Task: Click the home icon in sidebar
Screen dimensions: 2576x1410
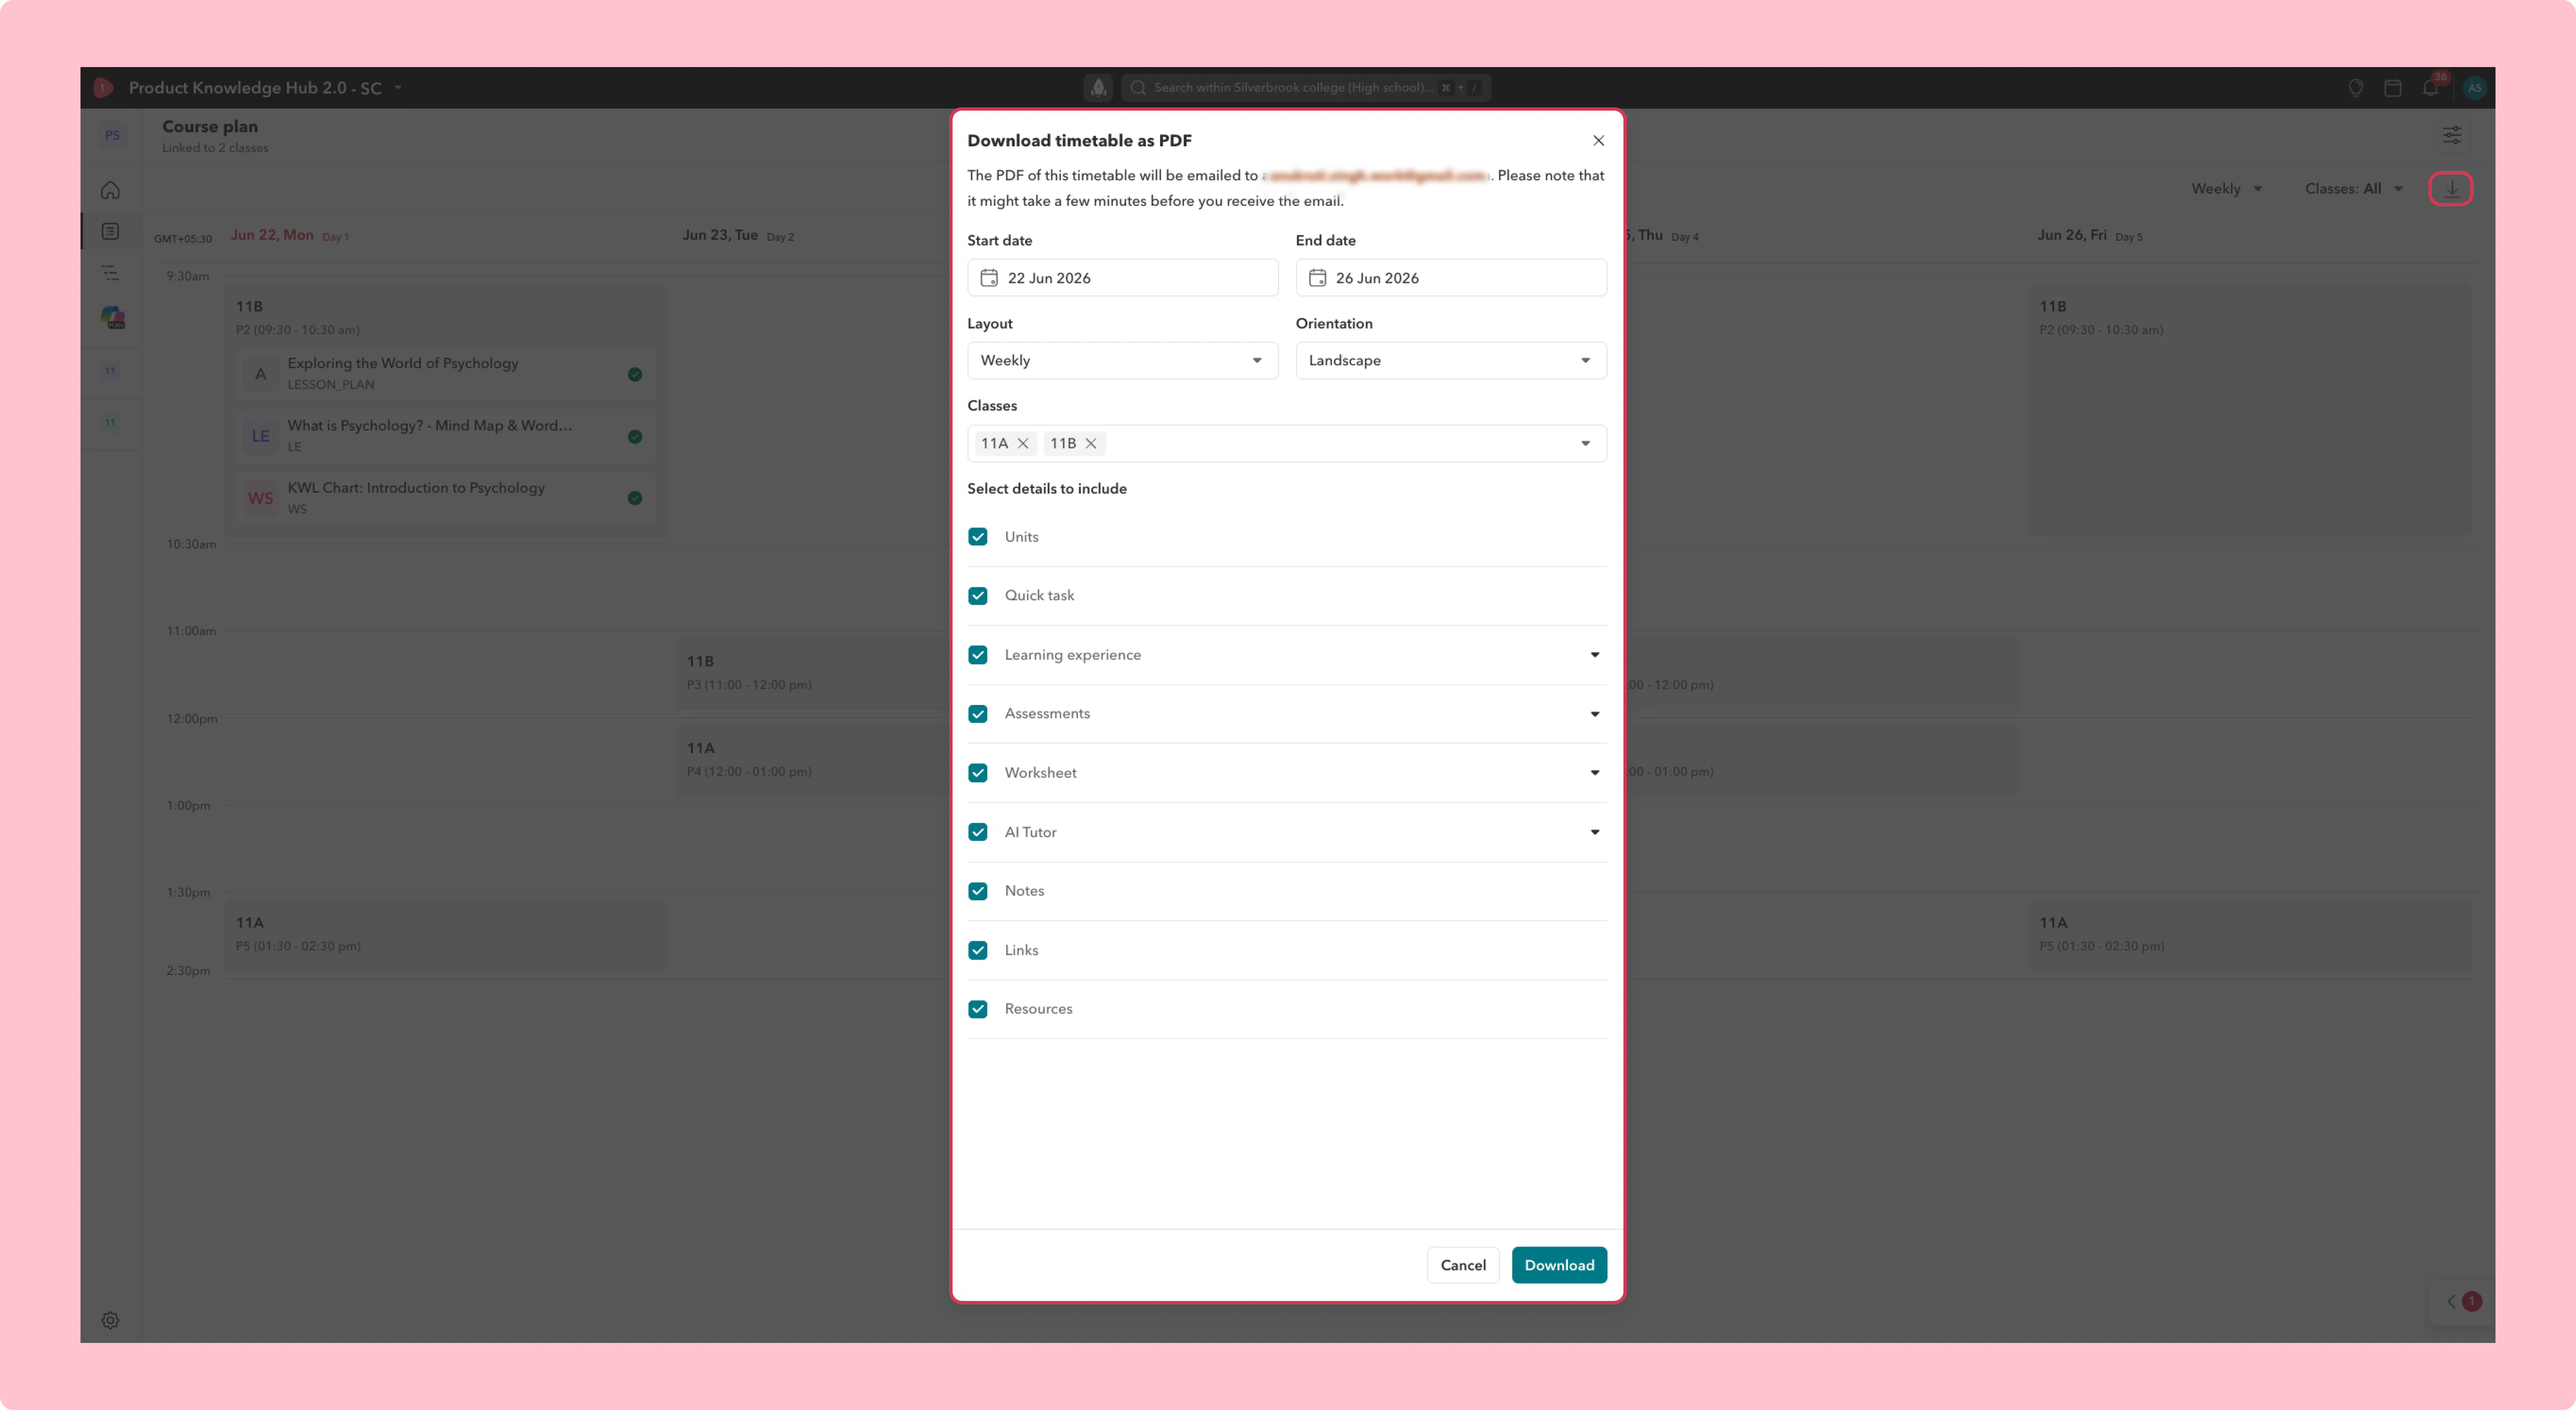Action: point(110,190)
